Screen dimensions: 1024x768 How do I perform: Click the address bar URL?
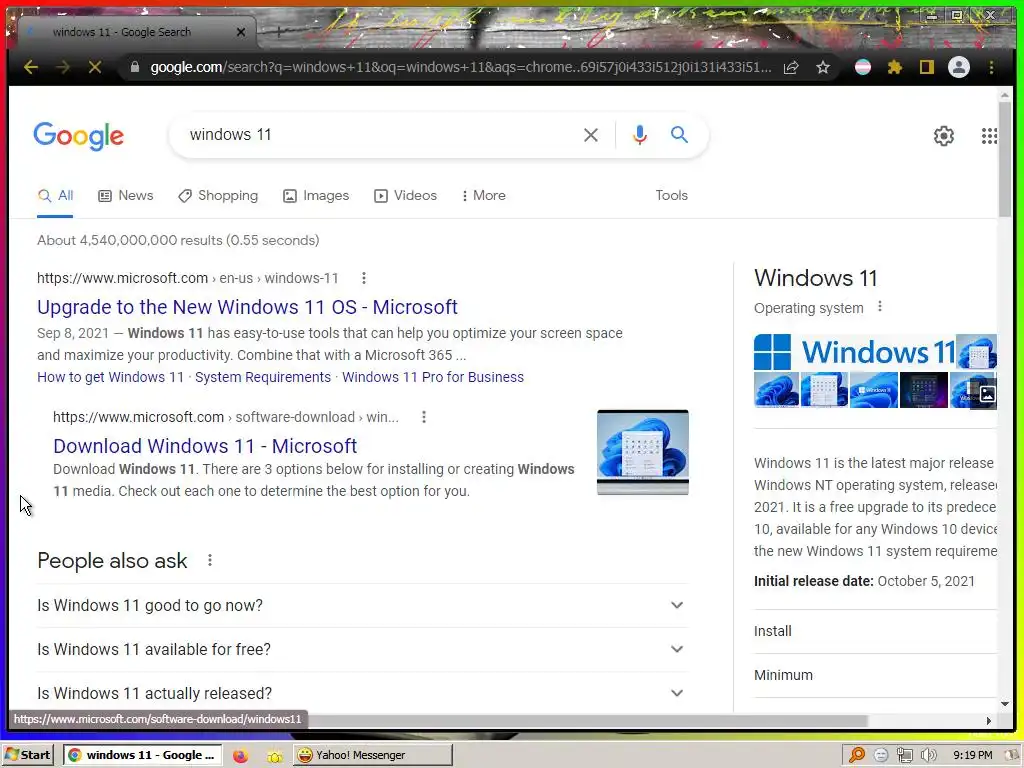pyautogui.click(x=460, y=67)
